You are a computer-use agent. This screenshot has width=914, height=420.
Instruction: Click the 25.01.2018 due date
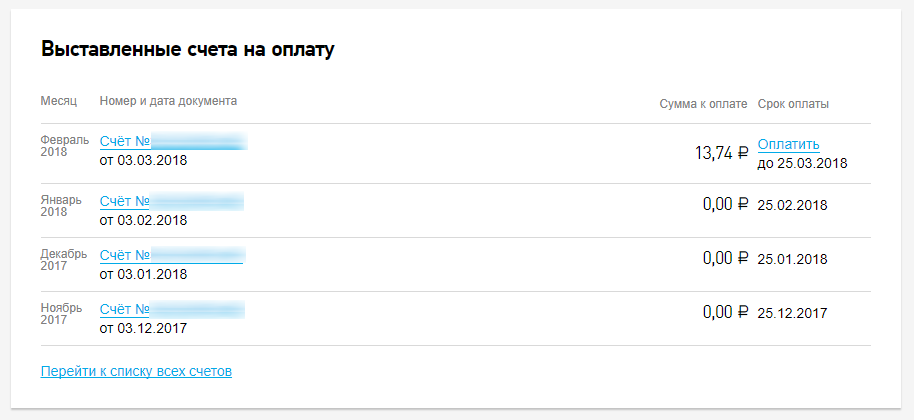click(x=792, y=260)
